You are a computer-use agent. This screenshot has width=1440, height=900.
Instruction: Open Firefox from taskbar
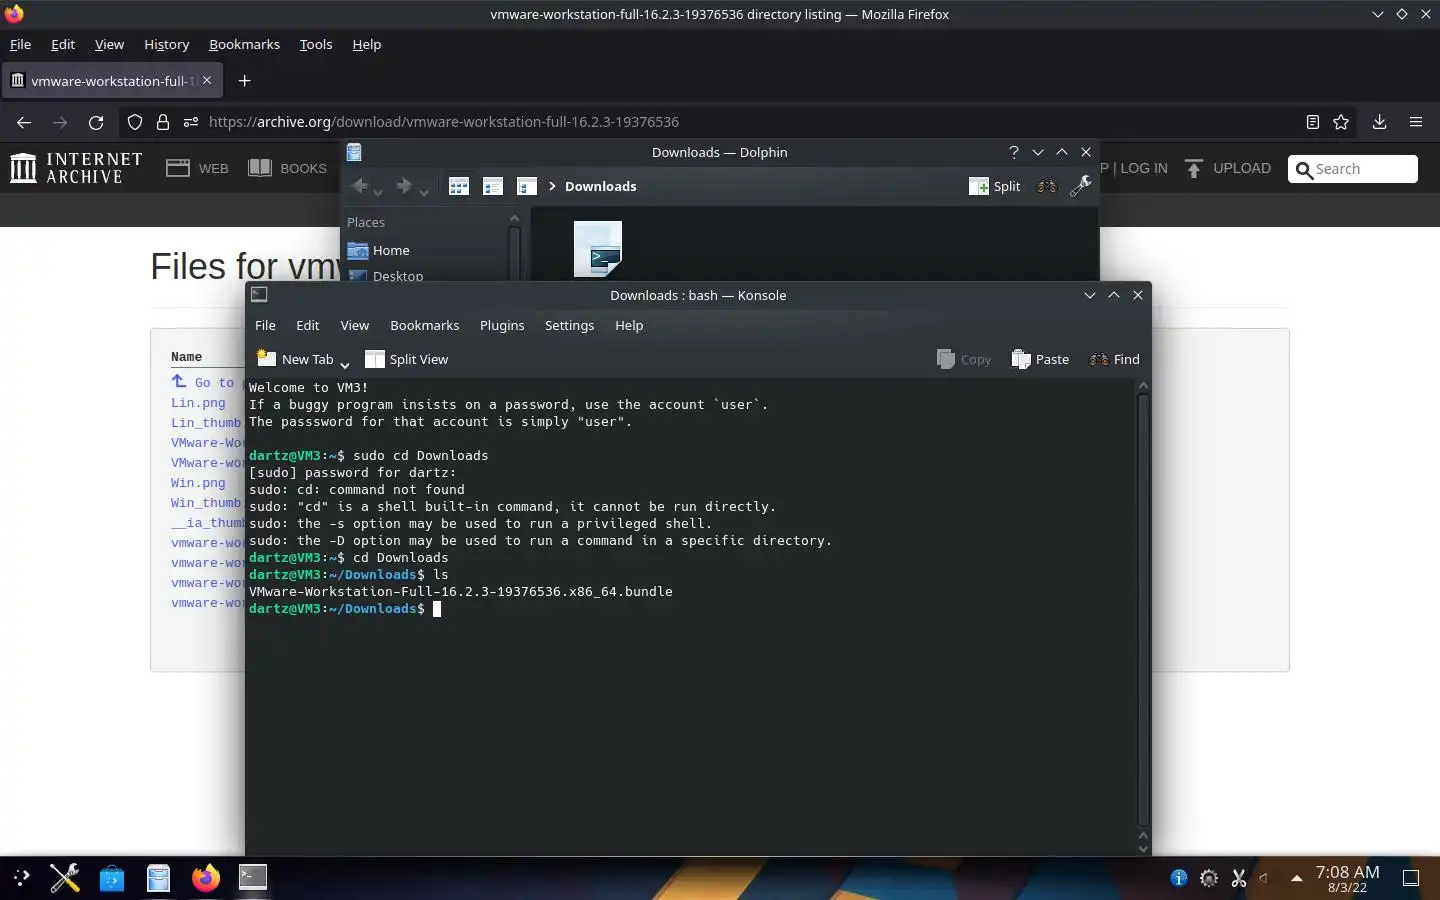point(206,878)
